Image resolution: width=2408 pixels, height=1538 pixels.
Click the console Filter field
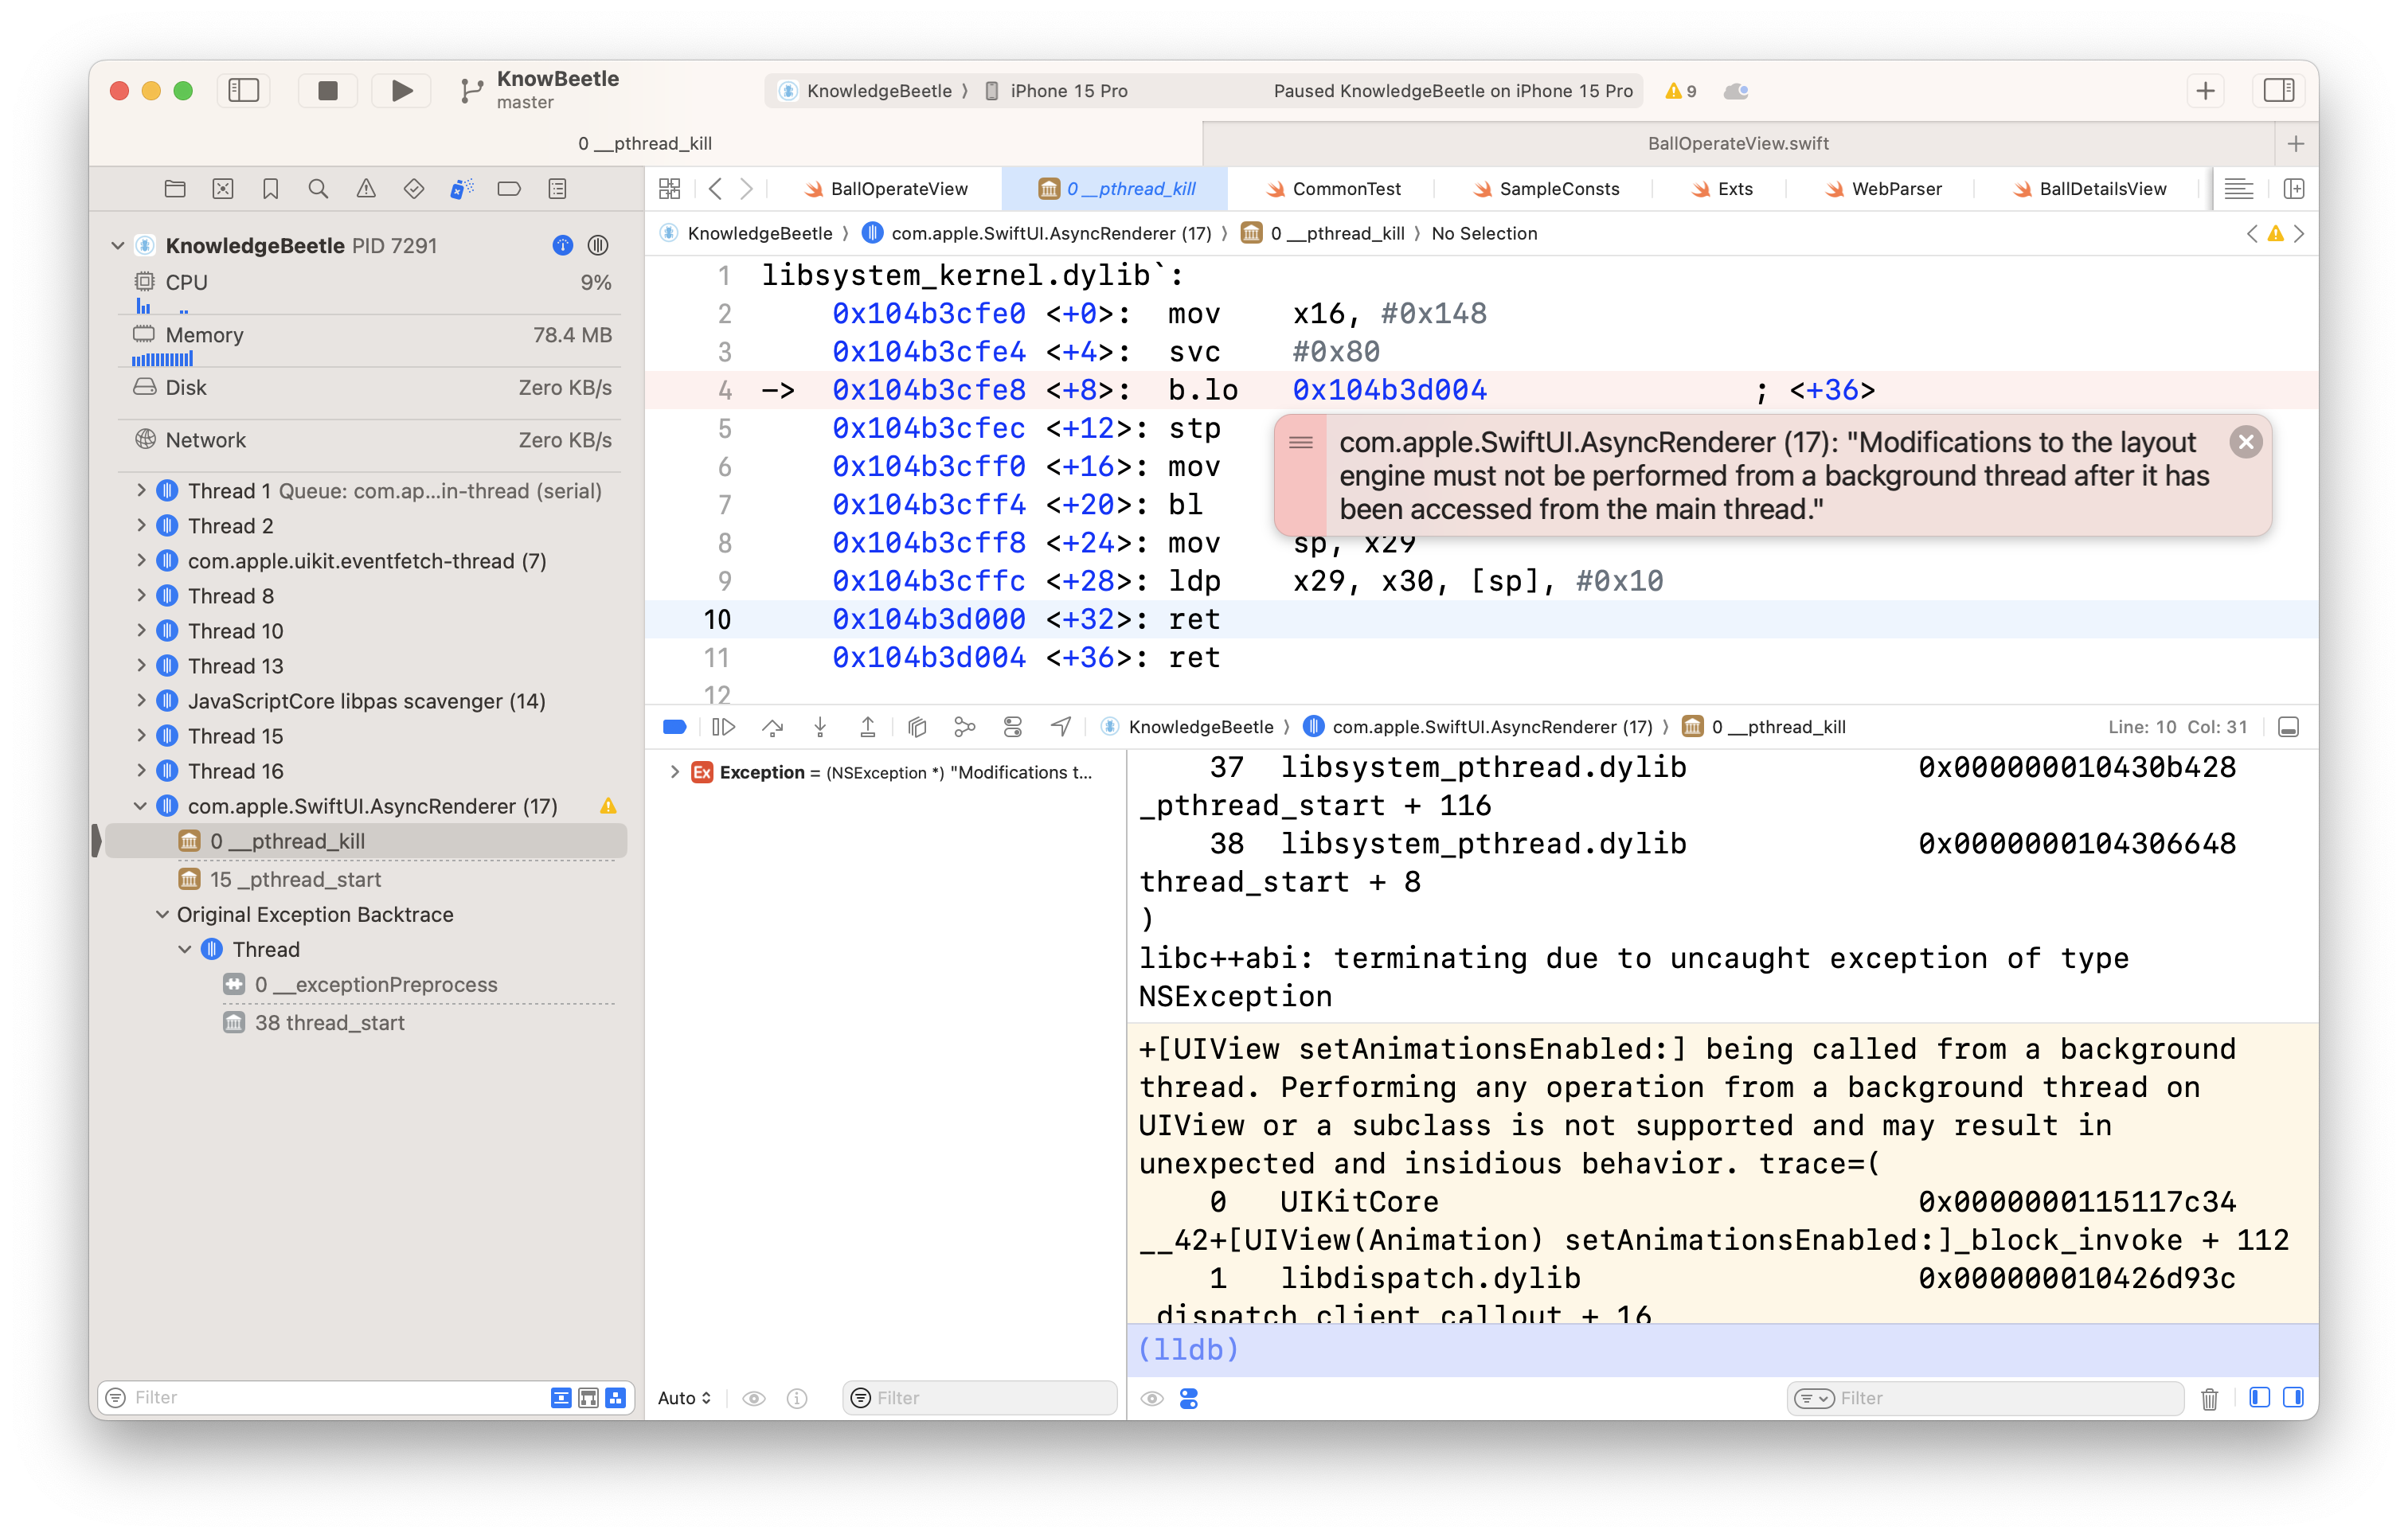1985,1398
